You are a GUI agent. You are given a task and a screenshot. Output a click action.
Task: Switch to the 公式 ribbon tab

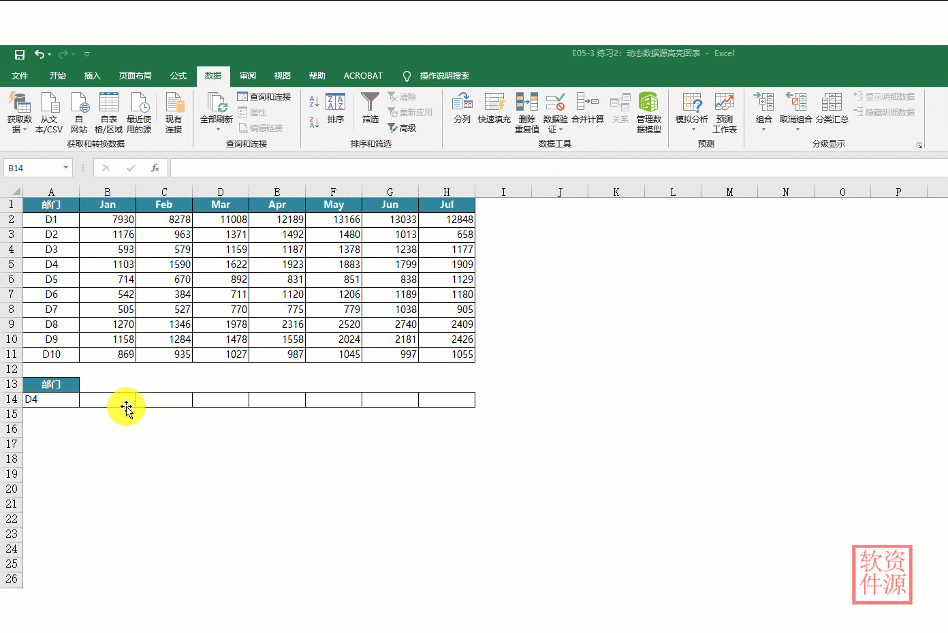pos(178,76)
